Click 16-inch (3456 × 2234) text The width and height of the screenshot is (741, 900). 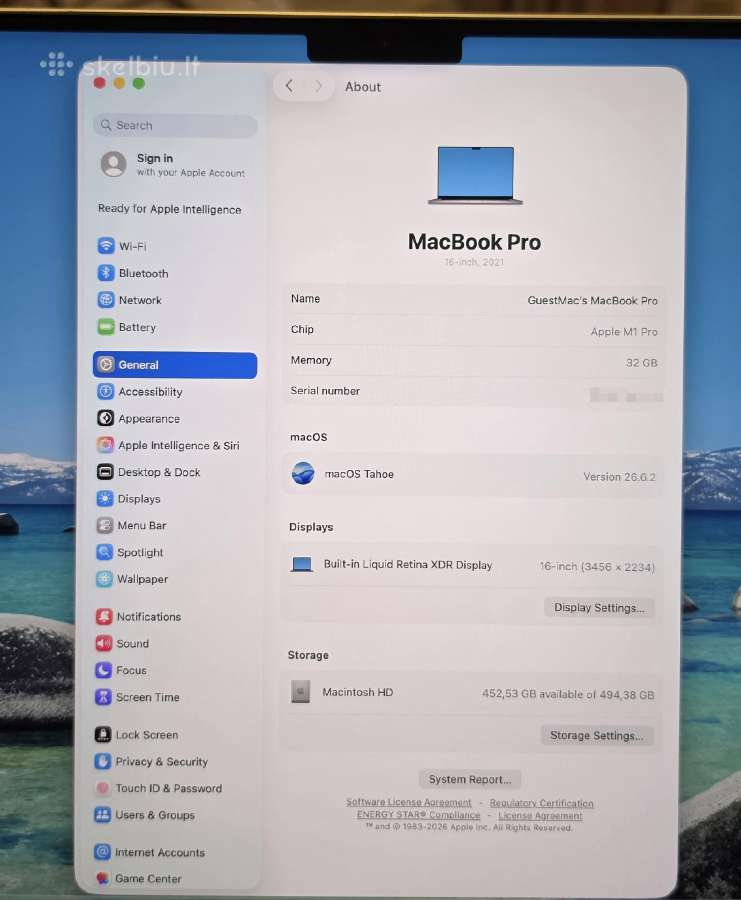point(597,567)
